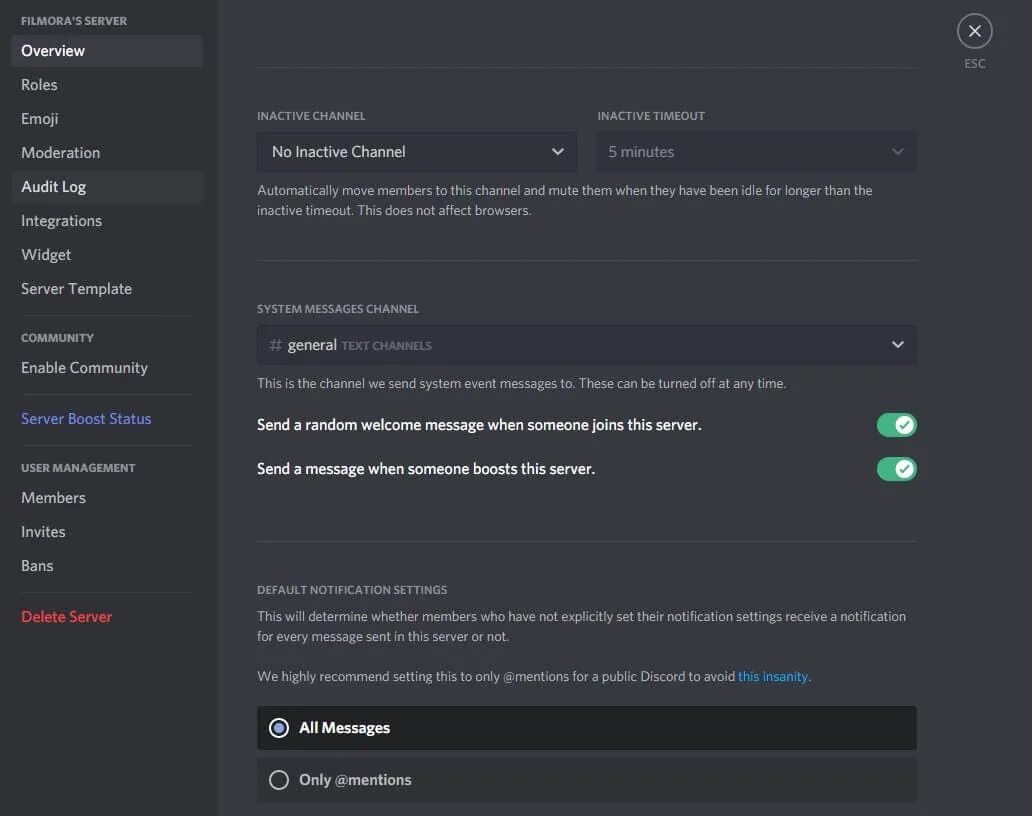Open System Messages Channel general dropdown
Screen dimensions: 1032x816
(586, 345)
